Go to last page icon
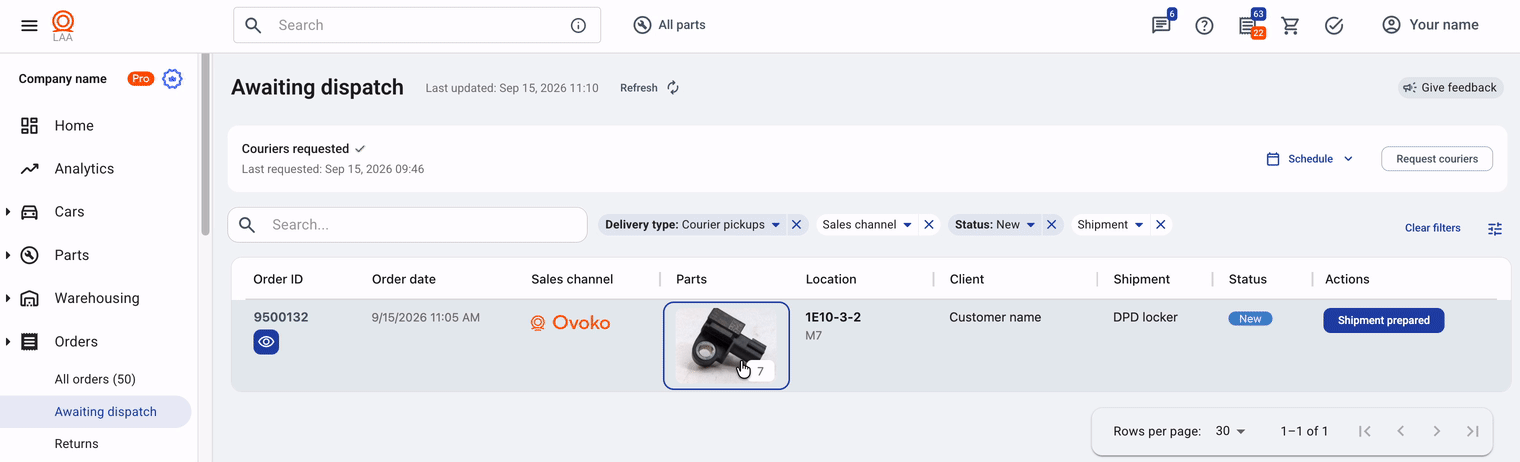 (x=1472, y=431)
